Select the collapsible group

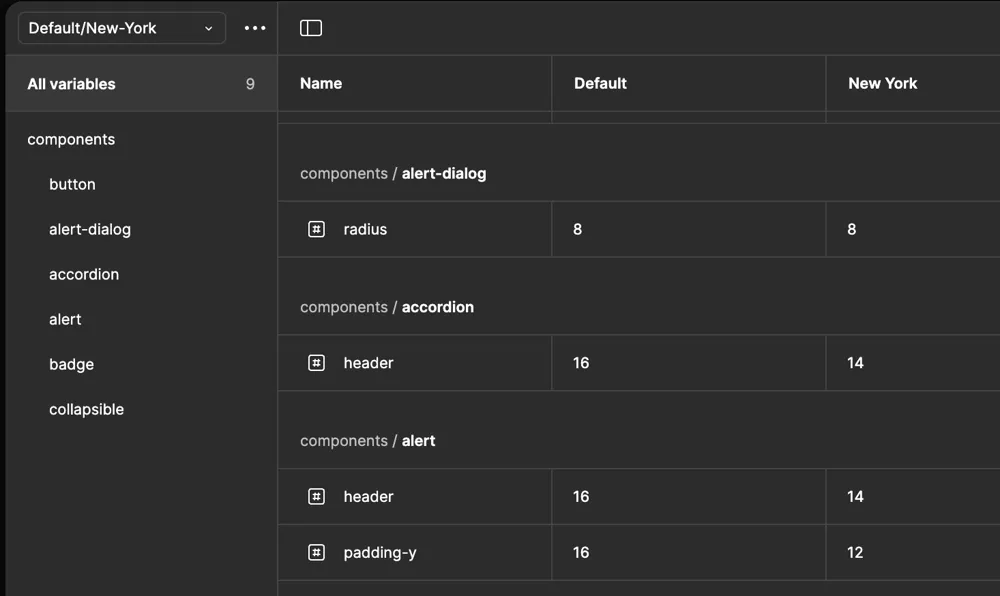[86, 409]
